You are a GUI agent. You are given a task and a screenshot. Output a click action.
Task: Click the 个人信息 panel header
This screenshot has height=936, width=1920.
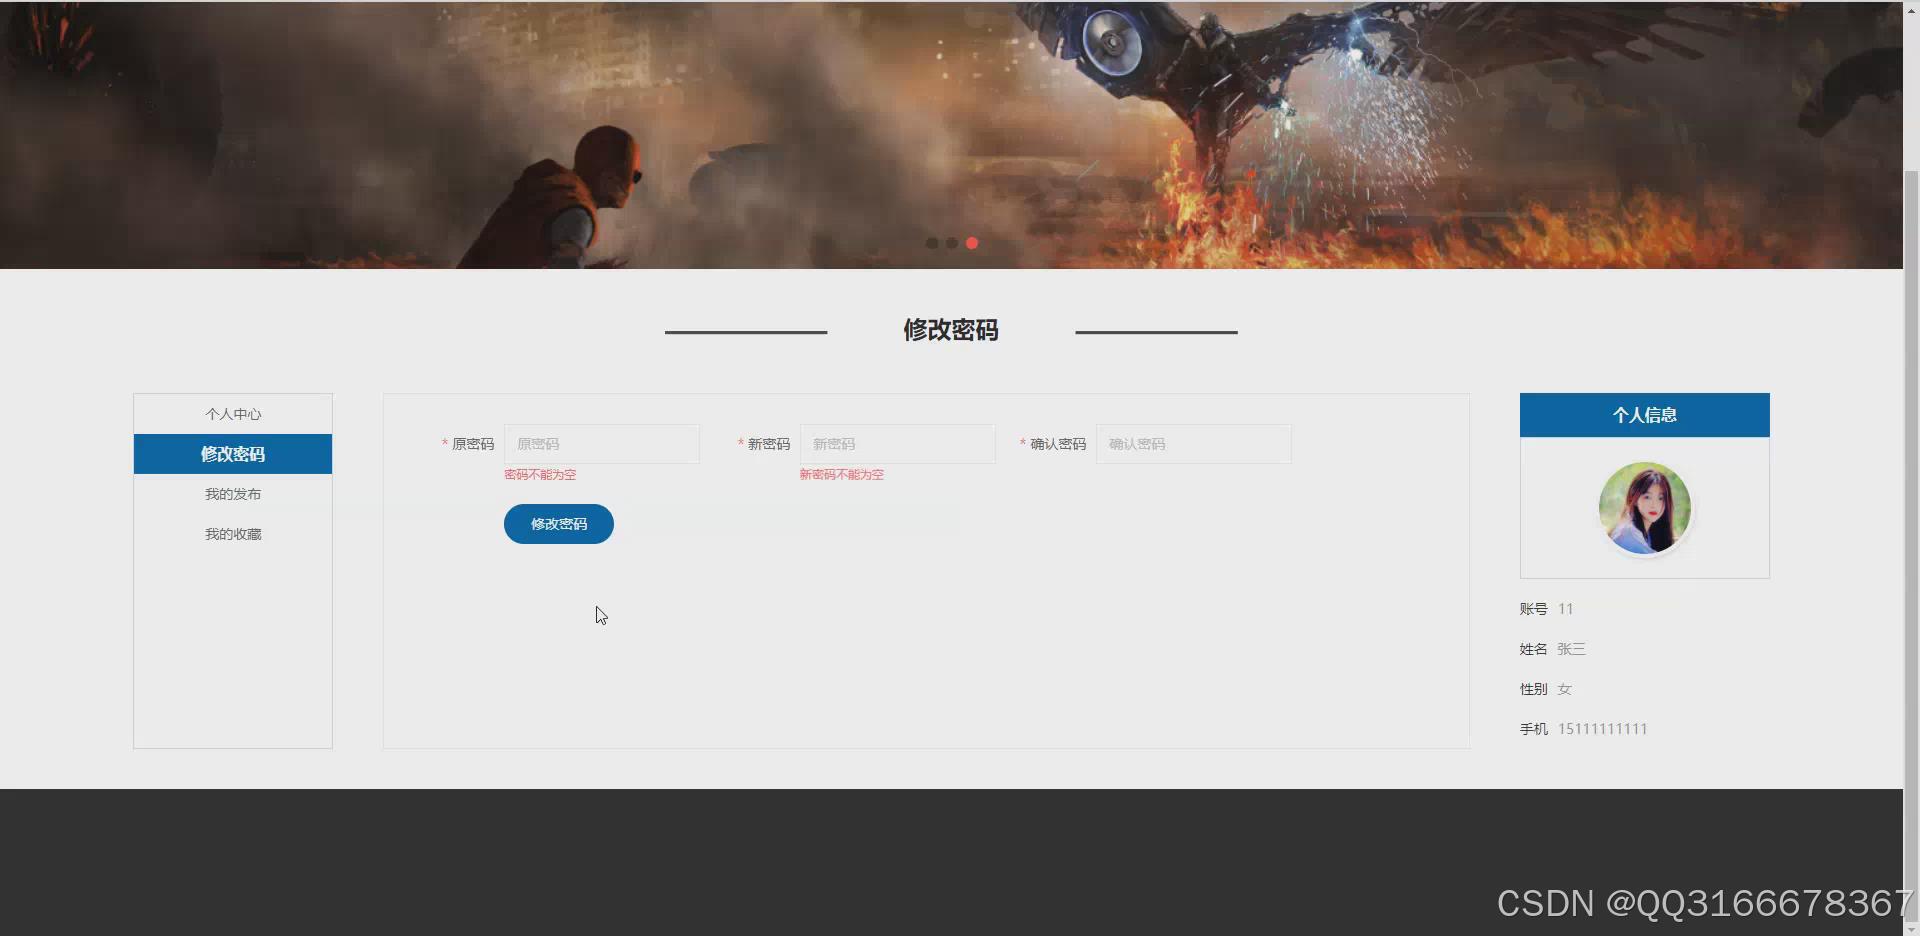(1645, 415)
